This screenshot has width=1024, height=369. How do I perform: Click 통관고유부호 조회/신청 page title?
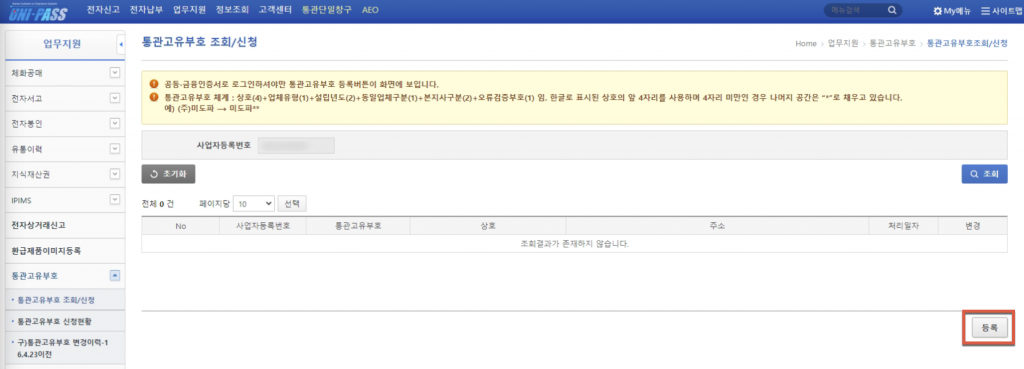click(x=199, y=42)
